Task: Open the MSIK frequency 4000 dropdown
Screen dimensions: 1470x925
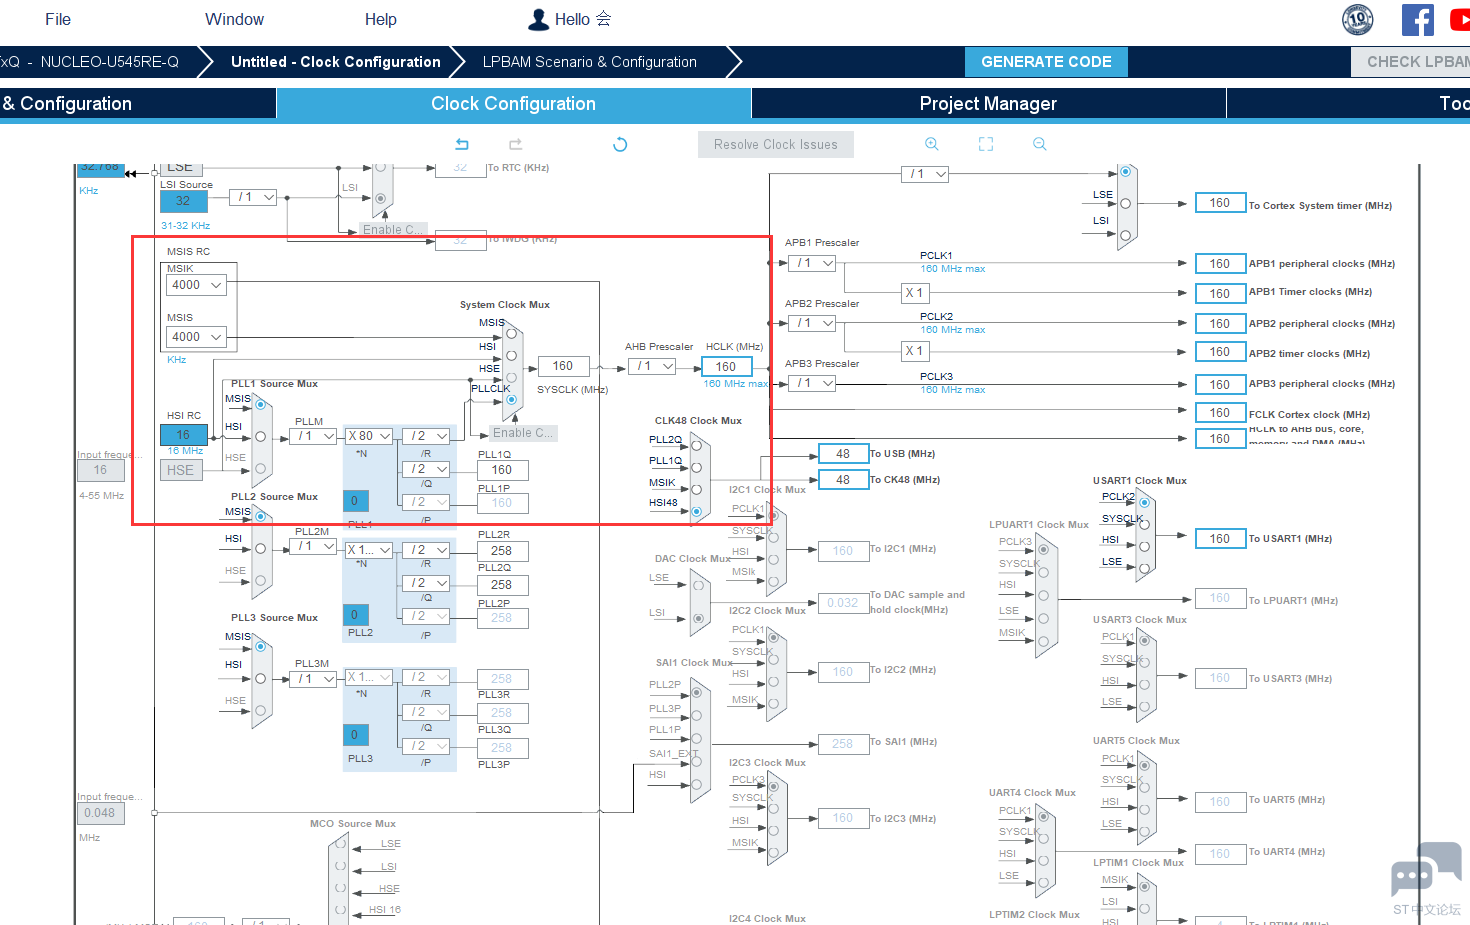Action: pos(196,285)
